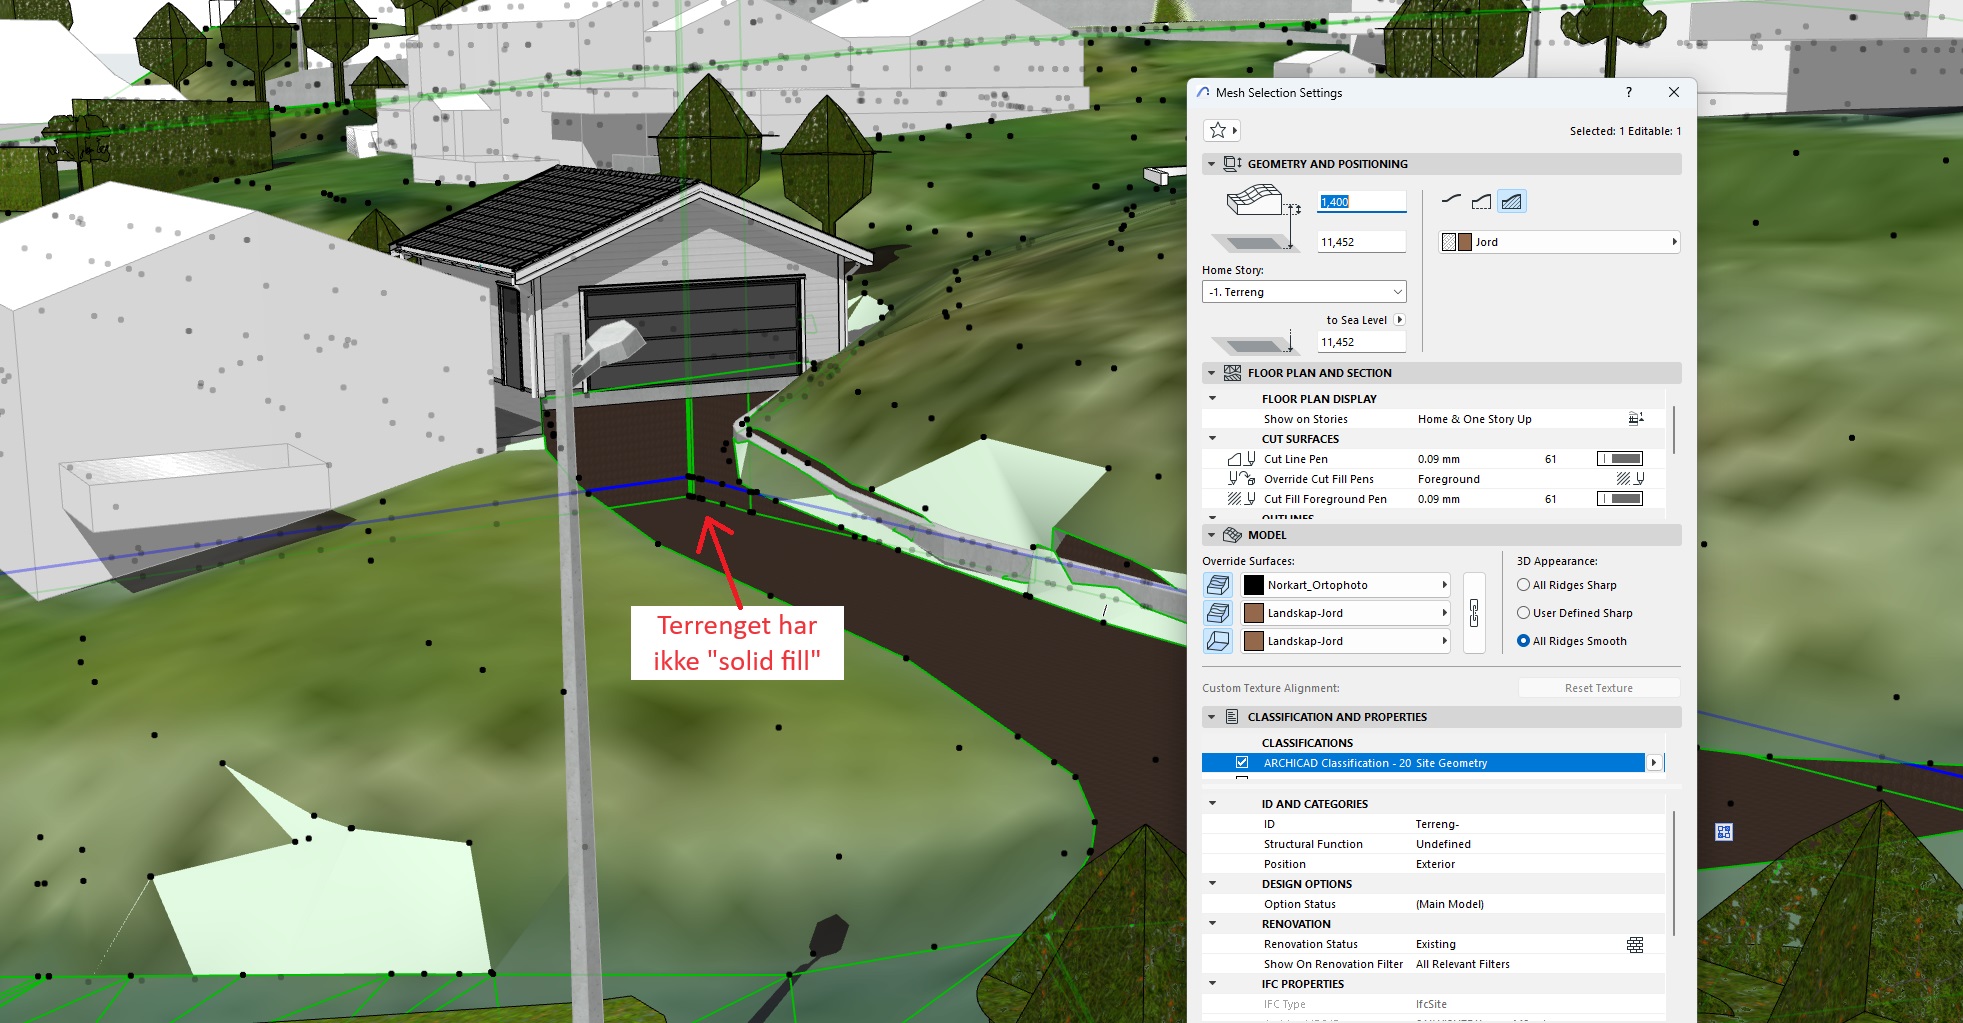Toggle the top surface override icon
1963x1023 pixels.
[x=1218, y=585]
